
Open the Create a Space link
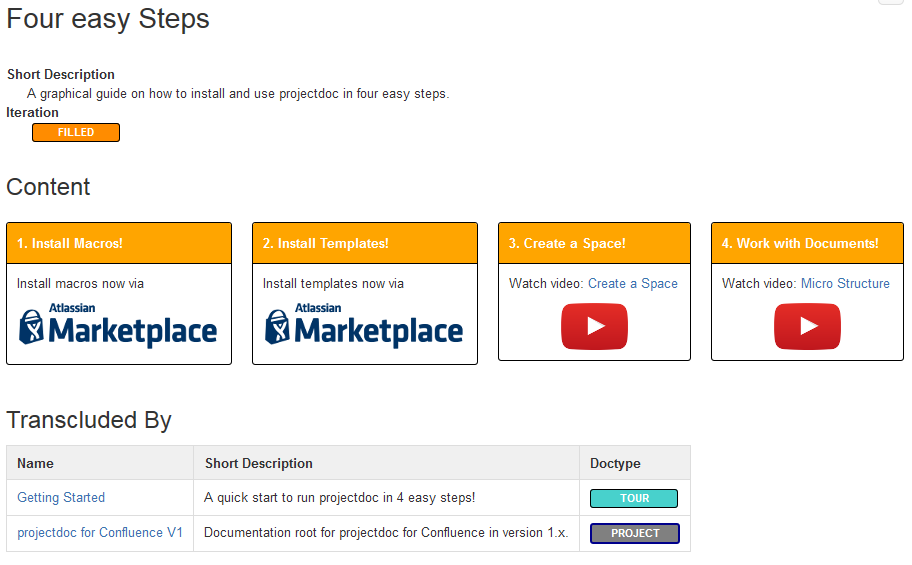pyautogui.click(x=632, y=284)
